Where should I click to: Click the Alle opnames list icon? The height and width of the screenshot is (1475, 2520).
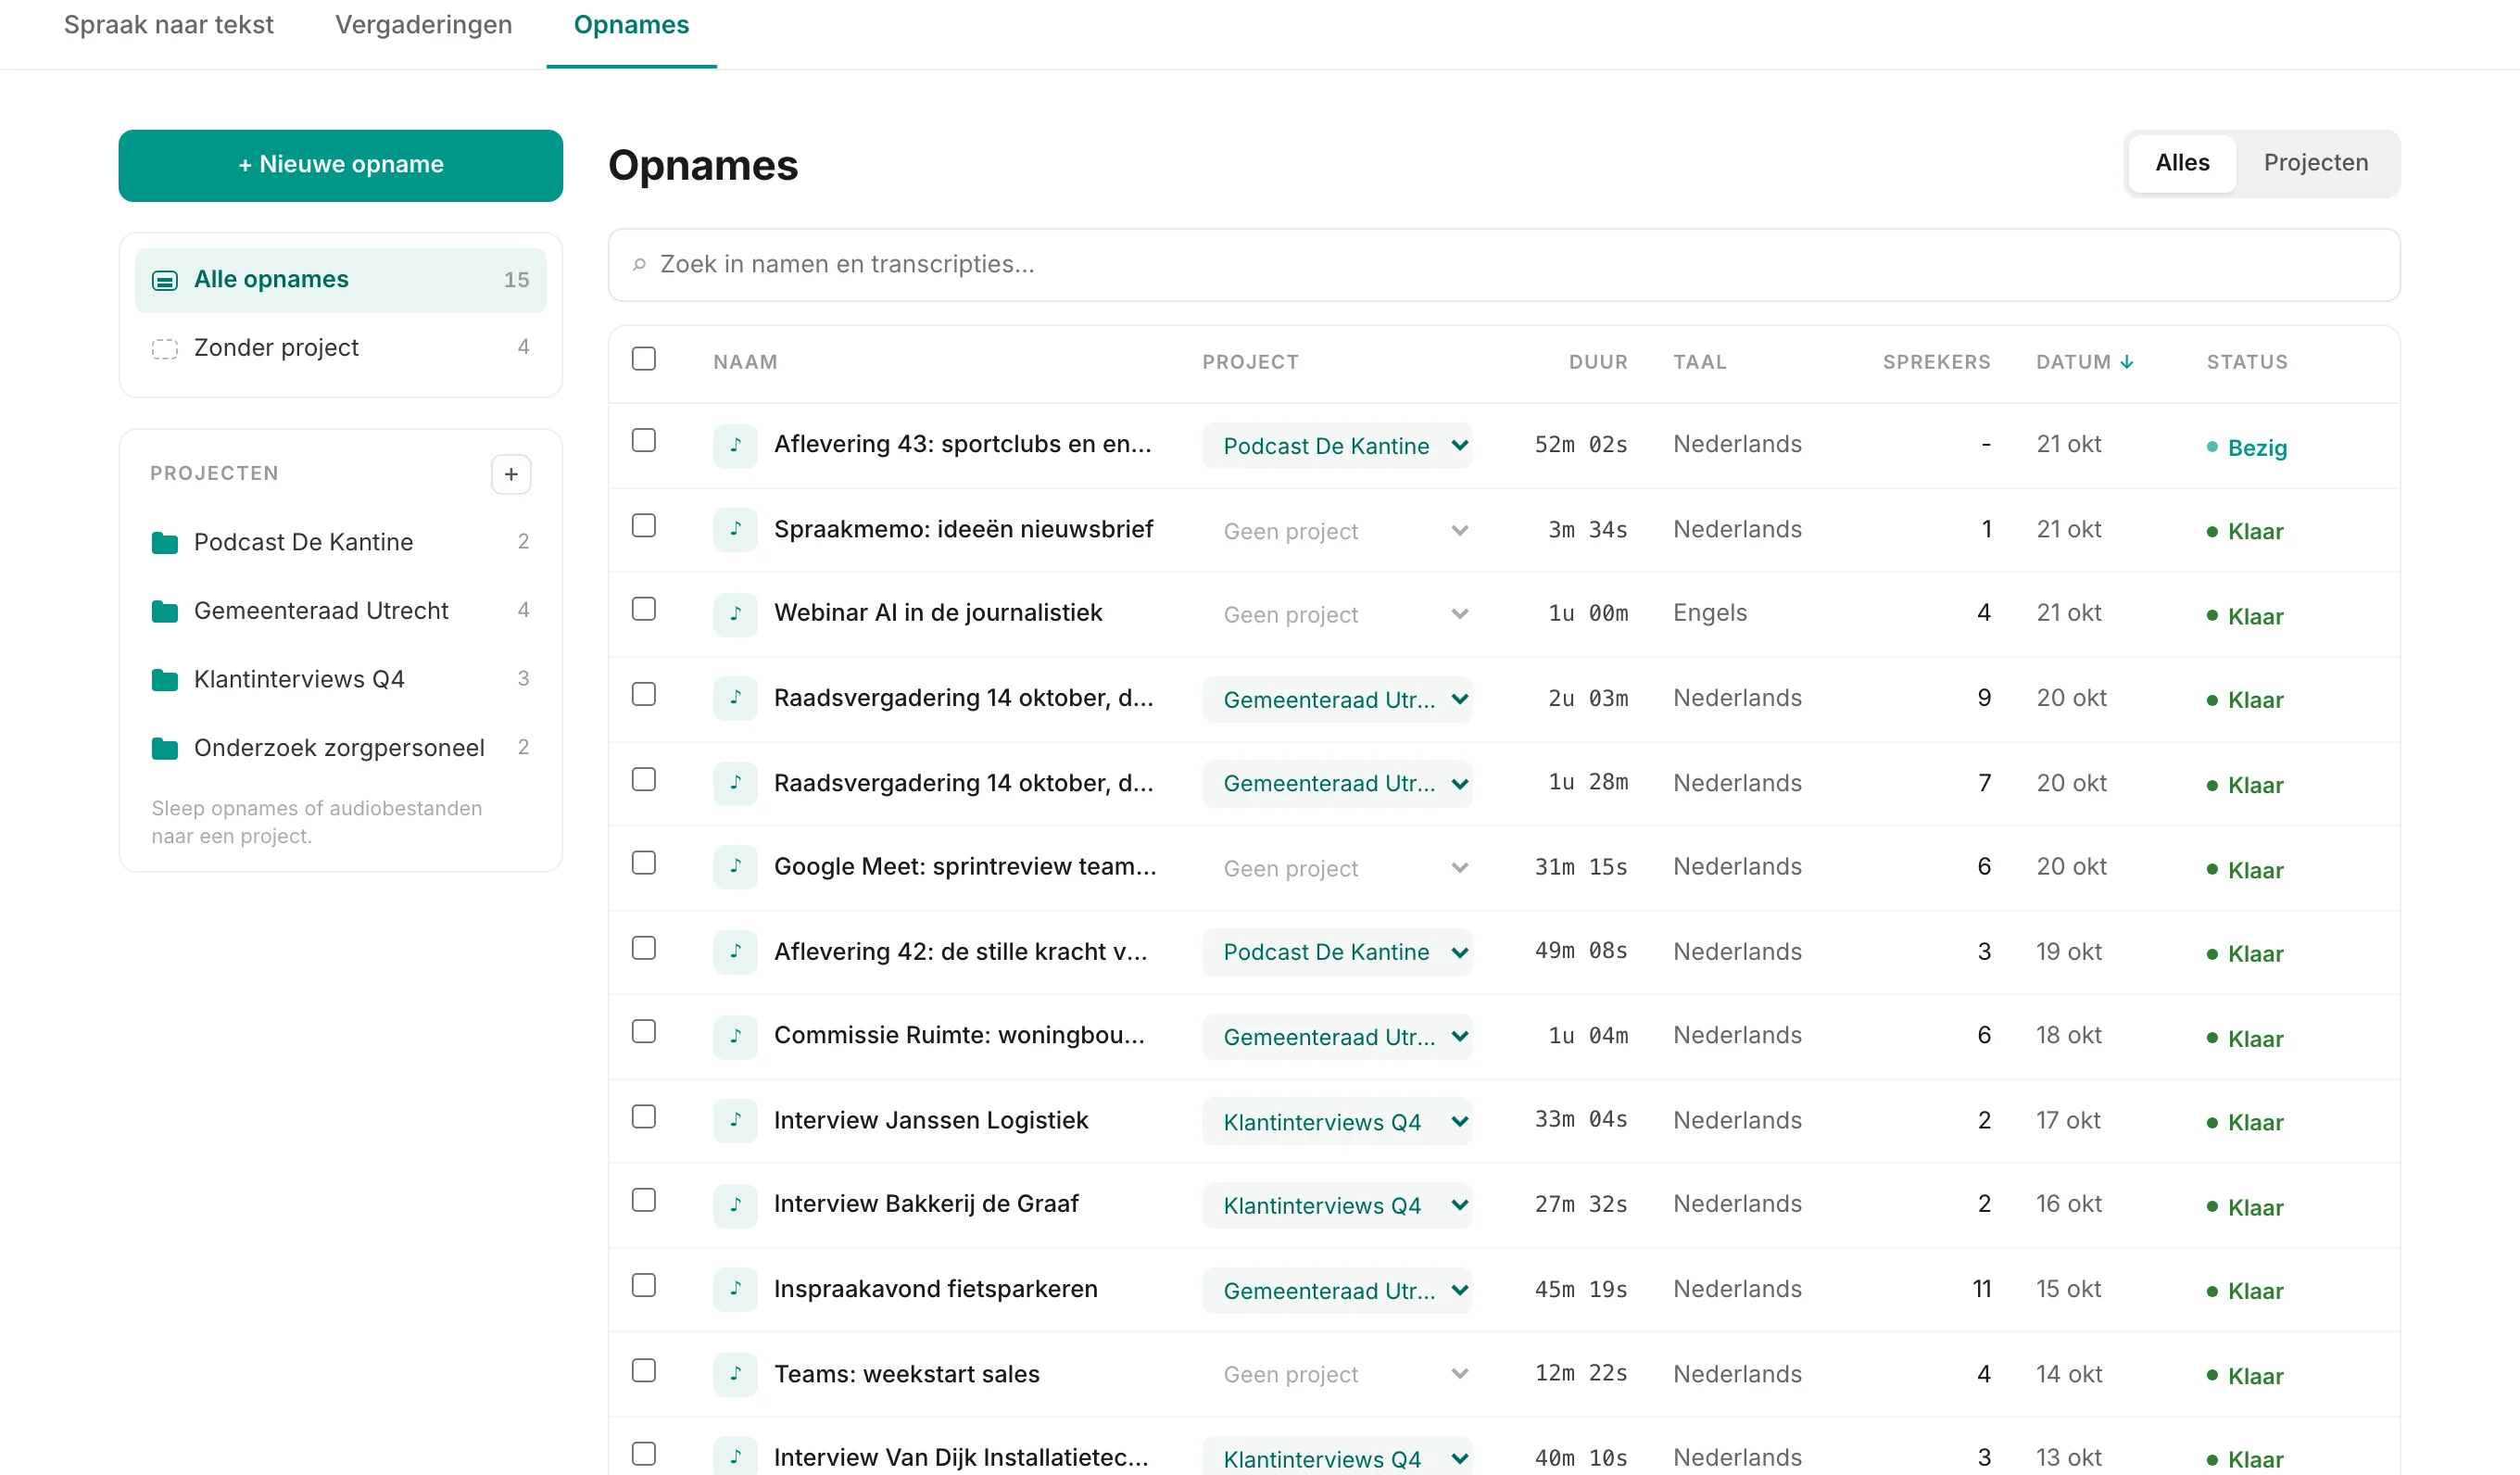click(165, 280)
